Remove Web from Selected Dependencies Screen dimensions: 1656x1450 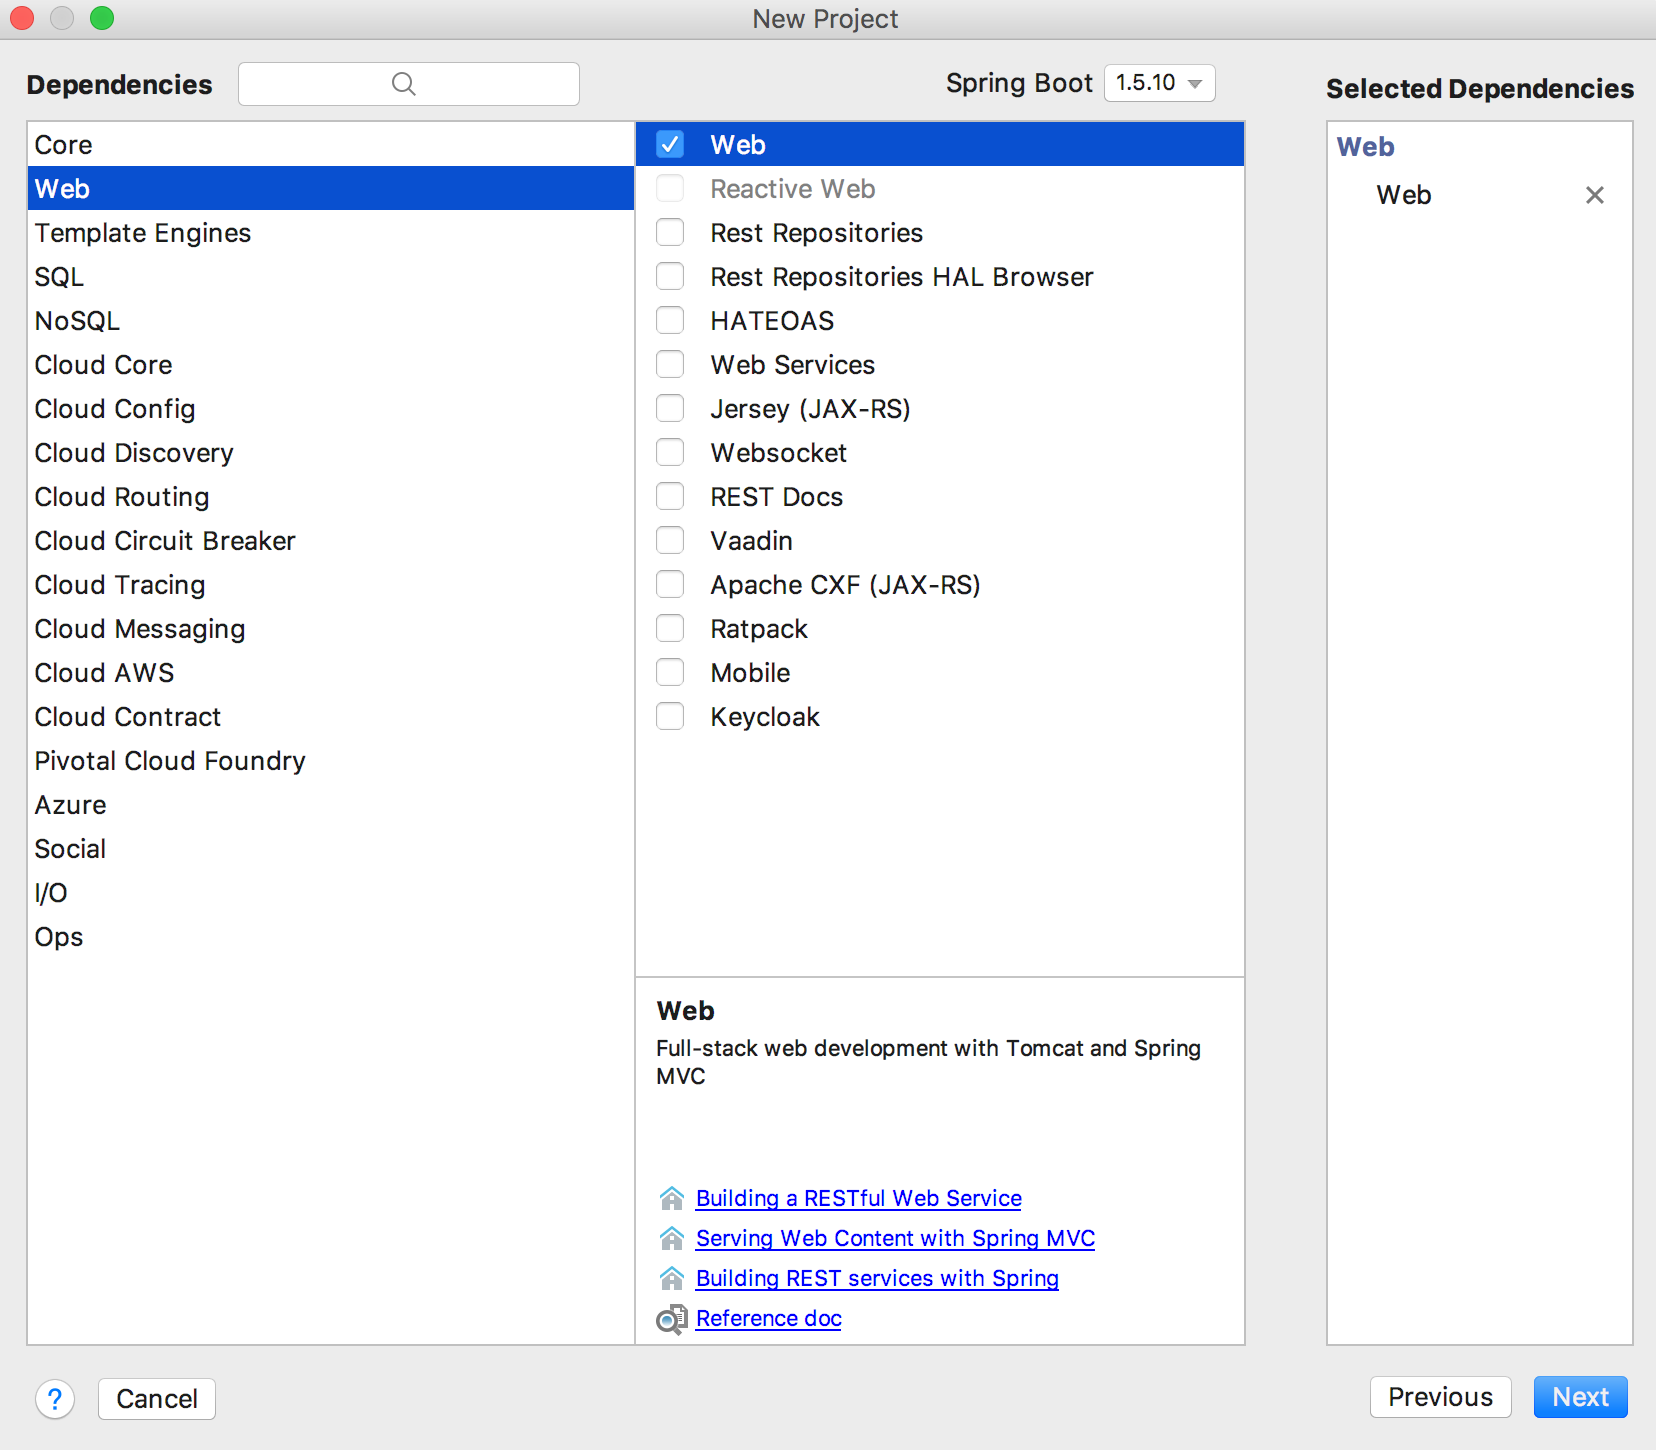pos(1595,195)
